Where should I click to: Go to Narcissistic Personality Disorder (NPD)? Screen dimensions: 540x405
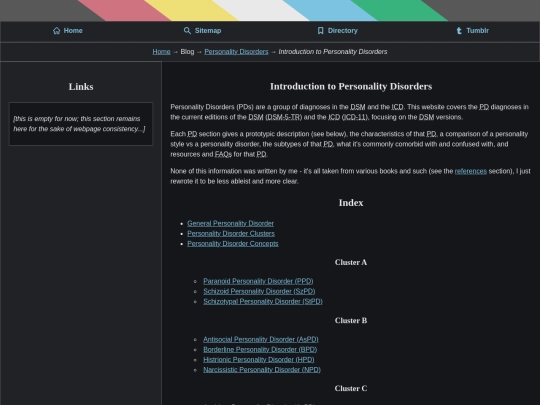pos(262,370)
